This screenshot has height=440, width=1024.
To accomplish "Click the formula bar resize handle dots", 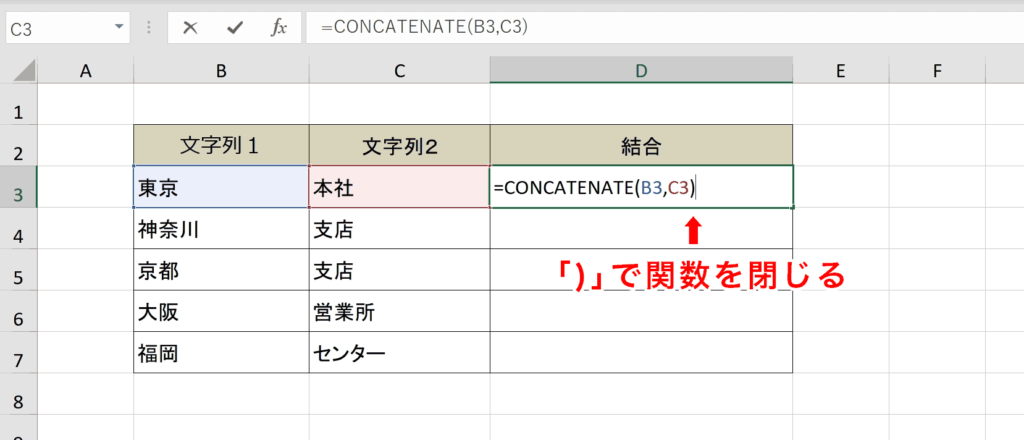I will [149, 28].
